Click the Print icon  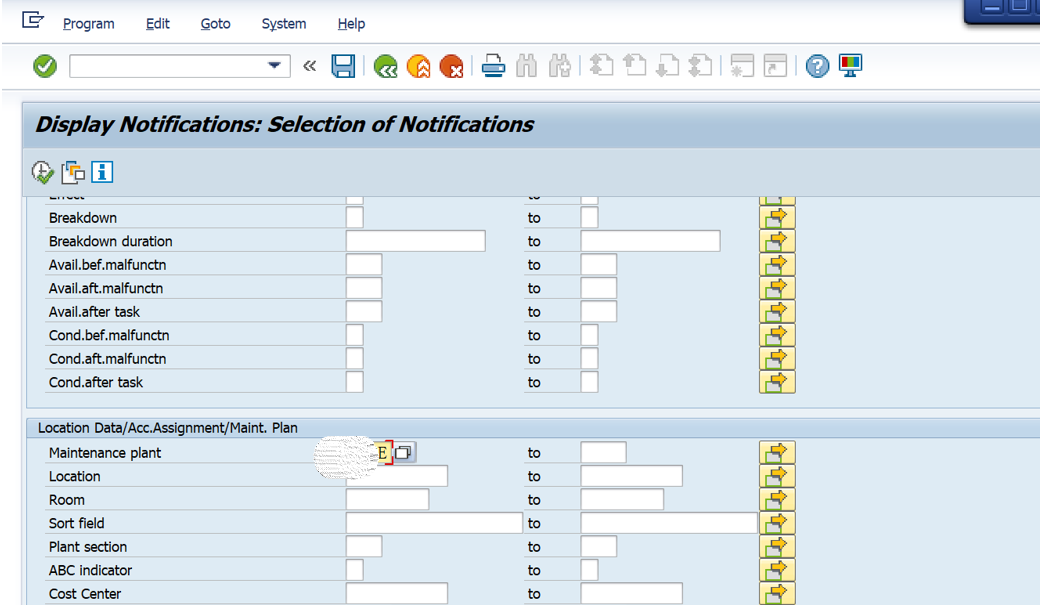(x=493, y=65)
